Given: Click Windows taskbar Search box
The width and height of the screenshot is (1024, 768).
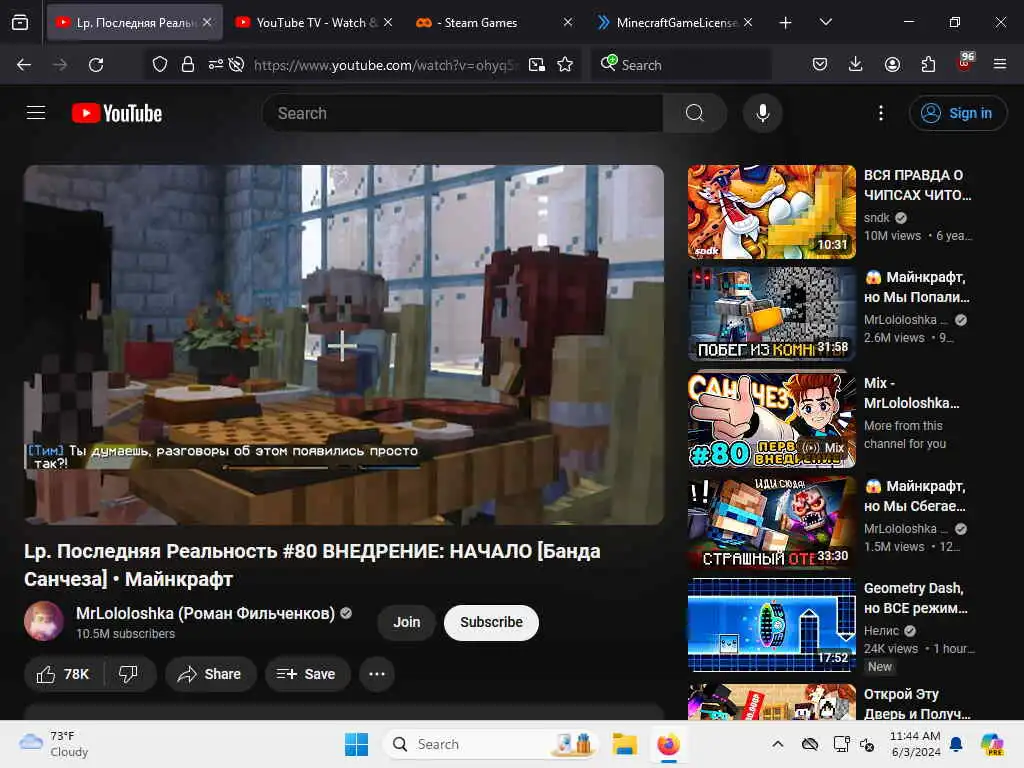Looking at the screenshot, I should tap(490, 744).
